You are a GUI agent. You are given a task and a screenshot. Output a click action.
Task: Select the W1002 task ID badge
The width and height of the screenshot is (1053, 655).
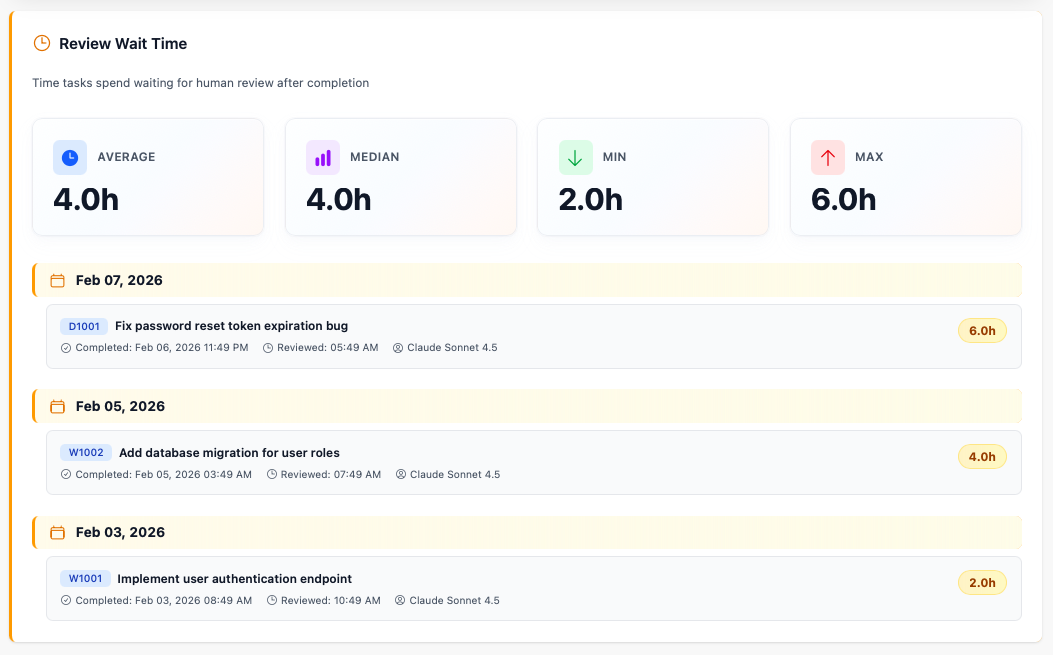[x=86, y=453]
